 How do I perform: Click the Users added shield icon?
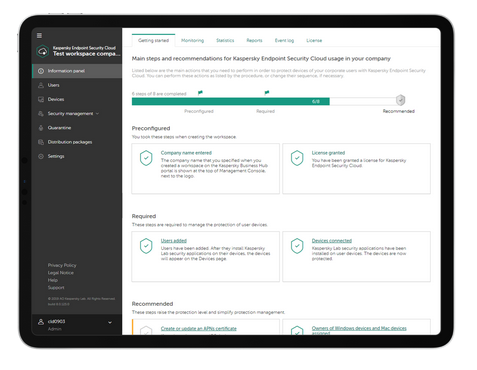pos(146,246)
